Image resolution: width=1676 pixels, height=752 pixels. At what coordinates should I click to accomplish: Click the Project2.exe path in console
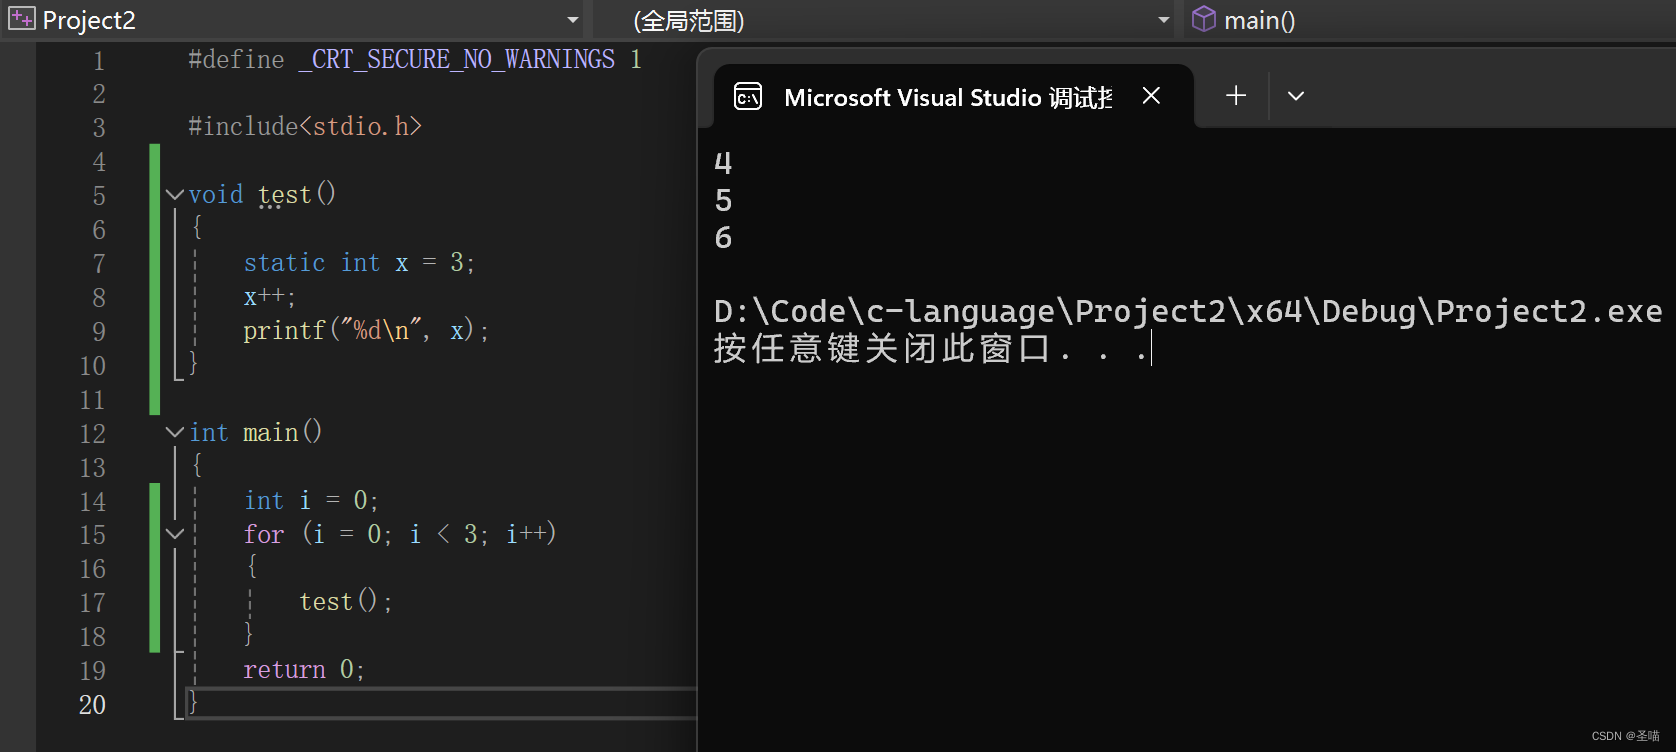[1188, 311]
